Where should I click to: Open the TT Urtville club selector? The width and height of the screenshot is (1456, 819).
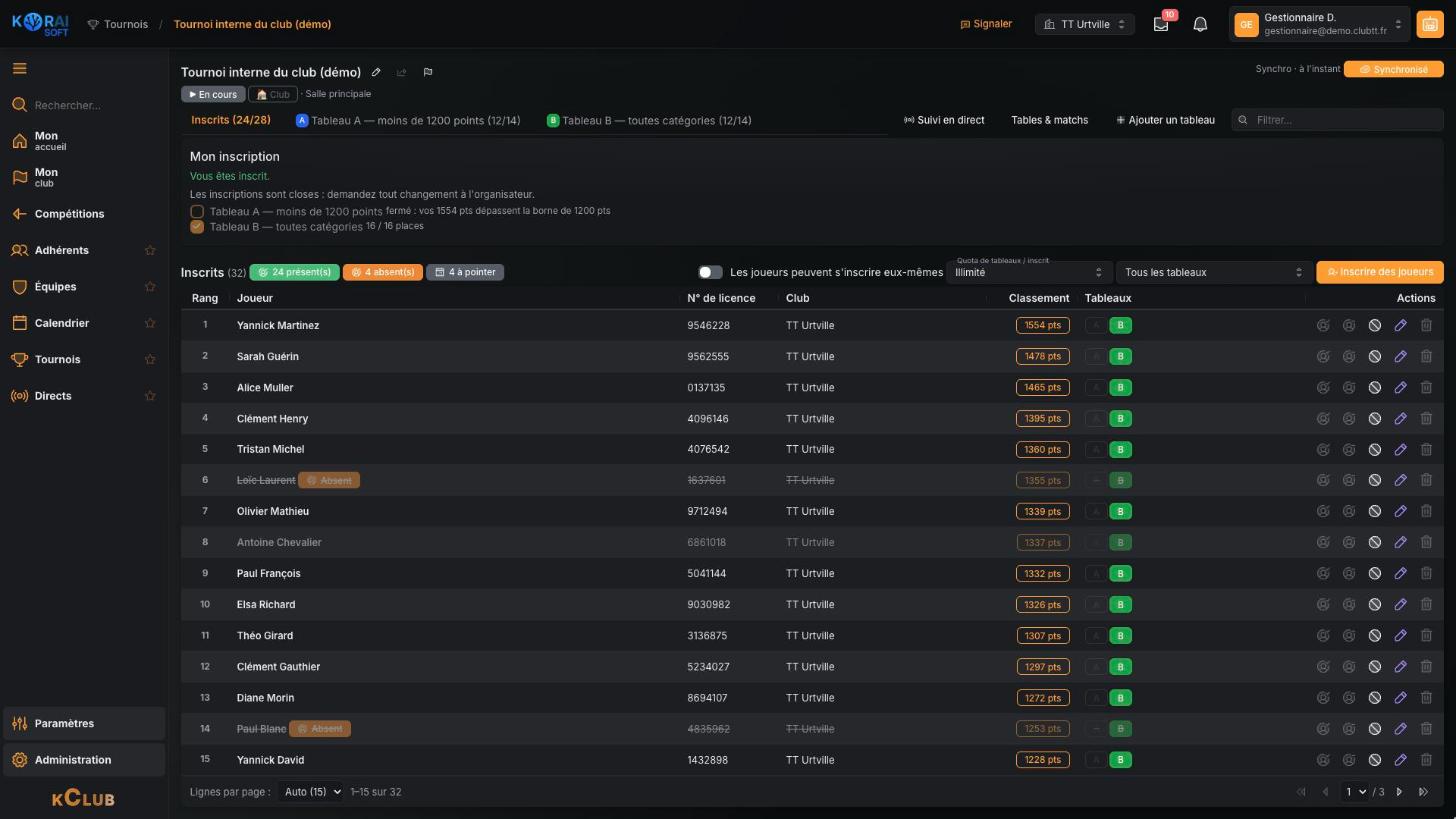pyautogui.click(x=1084, y=25)
